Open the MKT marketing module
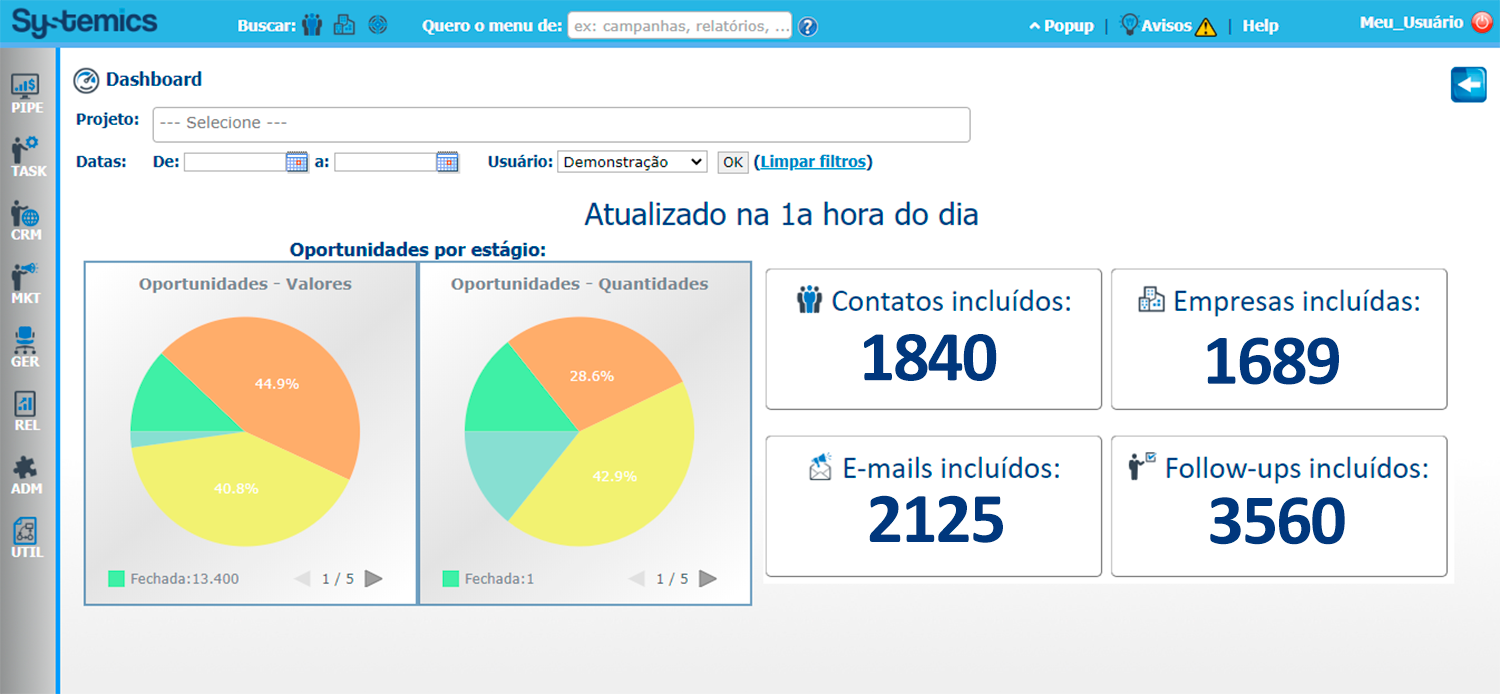1500x694 pixels. 27,284
